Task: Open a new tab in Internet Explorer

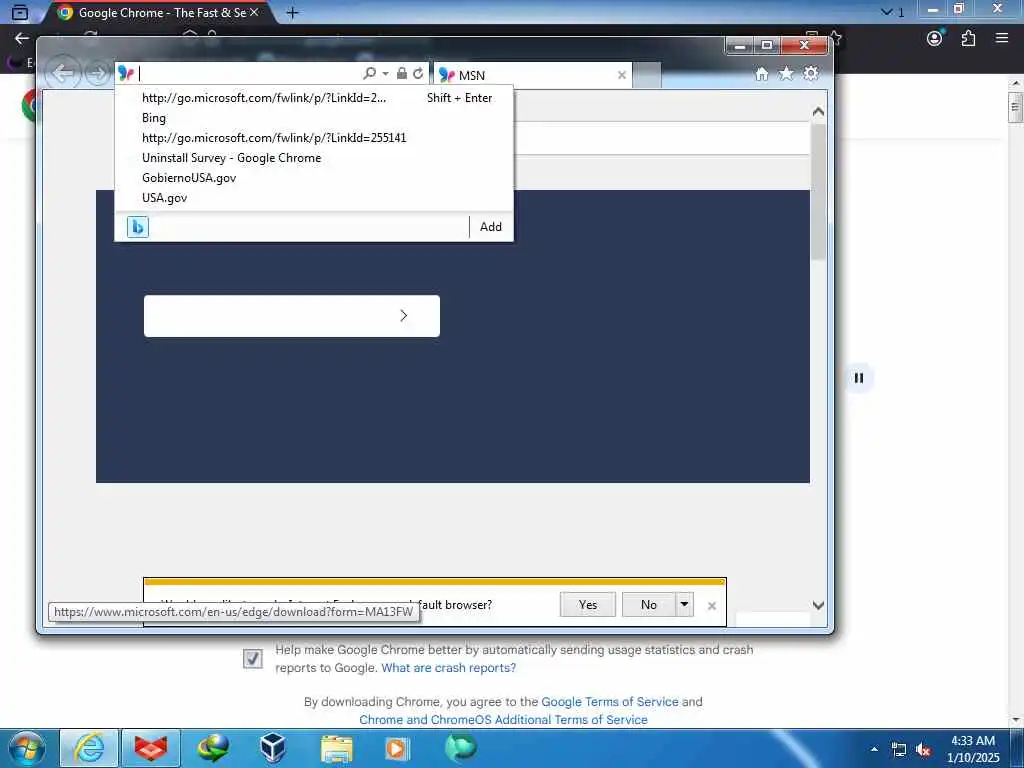Action: coord(647,75)
